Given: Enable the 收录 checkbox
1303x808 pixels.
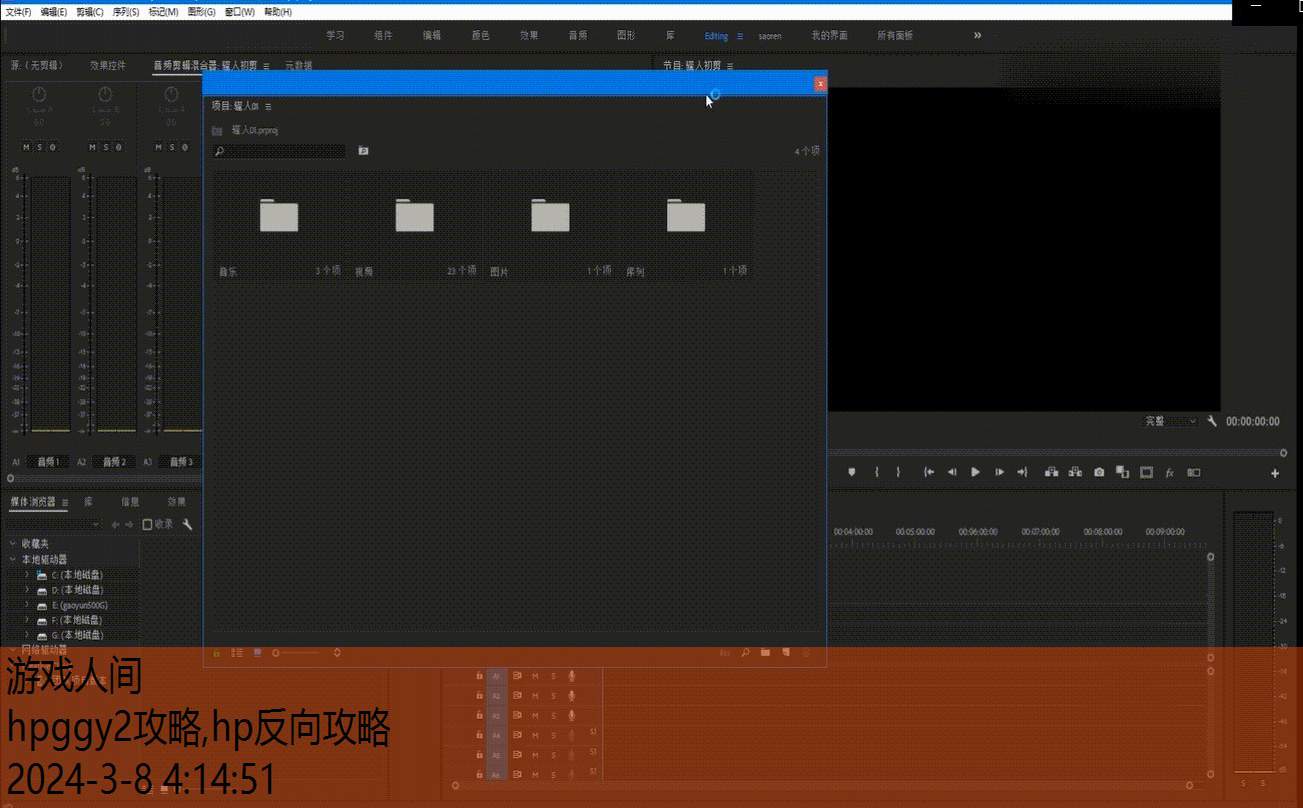Looking at the screenshot, I should click(x=147, y=524).
